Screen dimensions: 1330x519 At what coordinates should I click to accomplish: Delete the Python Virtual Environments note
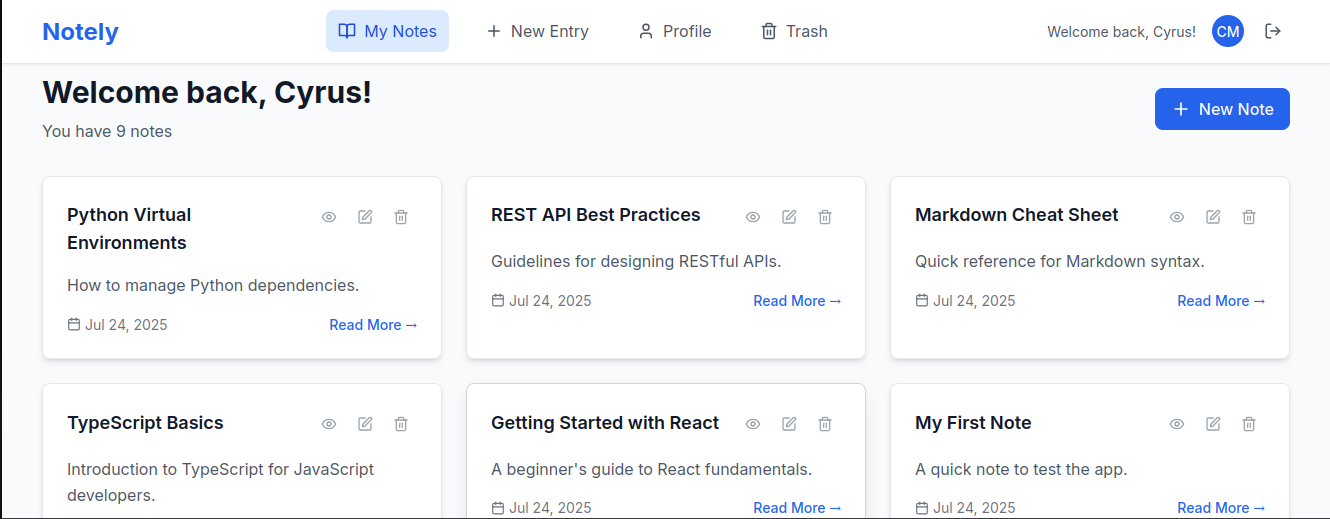click(x=401, y=217)
